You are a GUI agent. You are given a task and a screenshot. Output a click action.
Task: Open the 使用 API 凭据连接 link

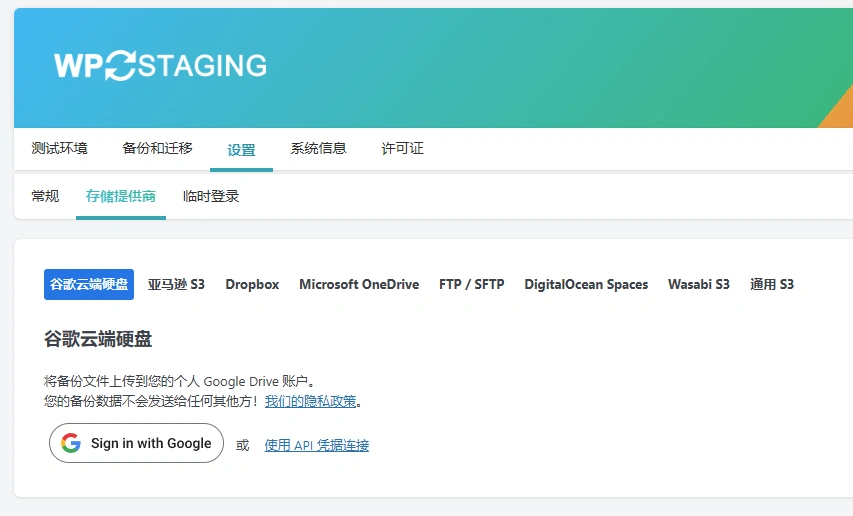pyautogui.click(x=317, y=445)
